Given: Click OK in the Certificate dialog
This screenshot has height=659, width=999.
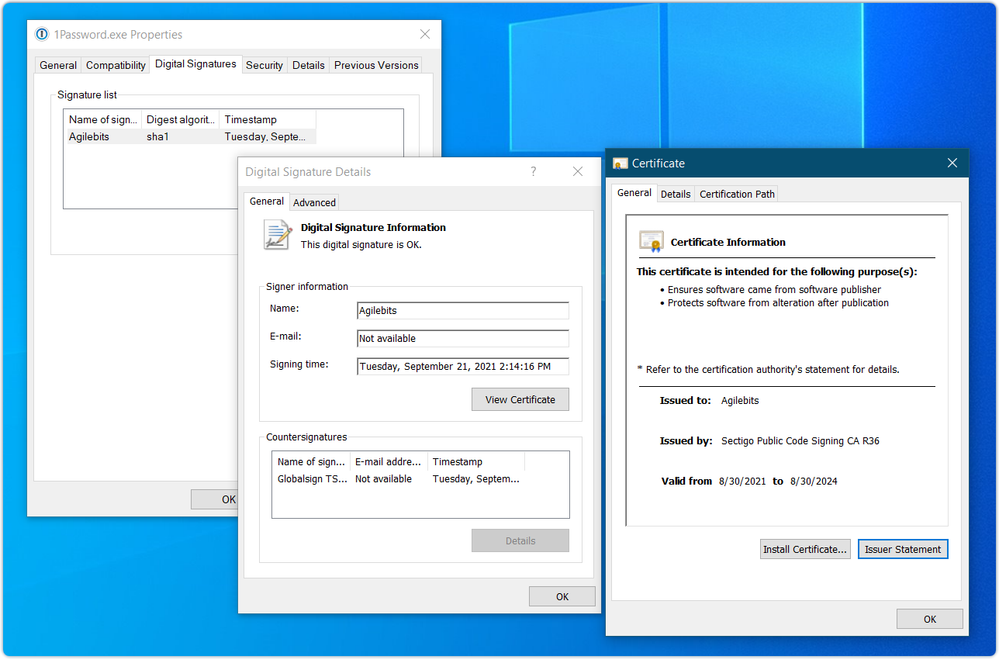Looking at the screenshot, I should point(929,619).
